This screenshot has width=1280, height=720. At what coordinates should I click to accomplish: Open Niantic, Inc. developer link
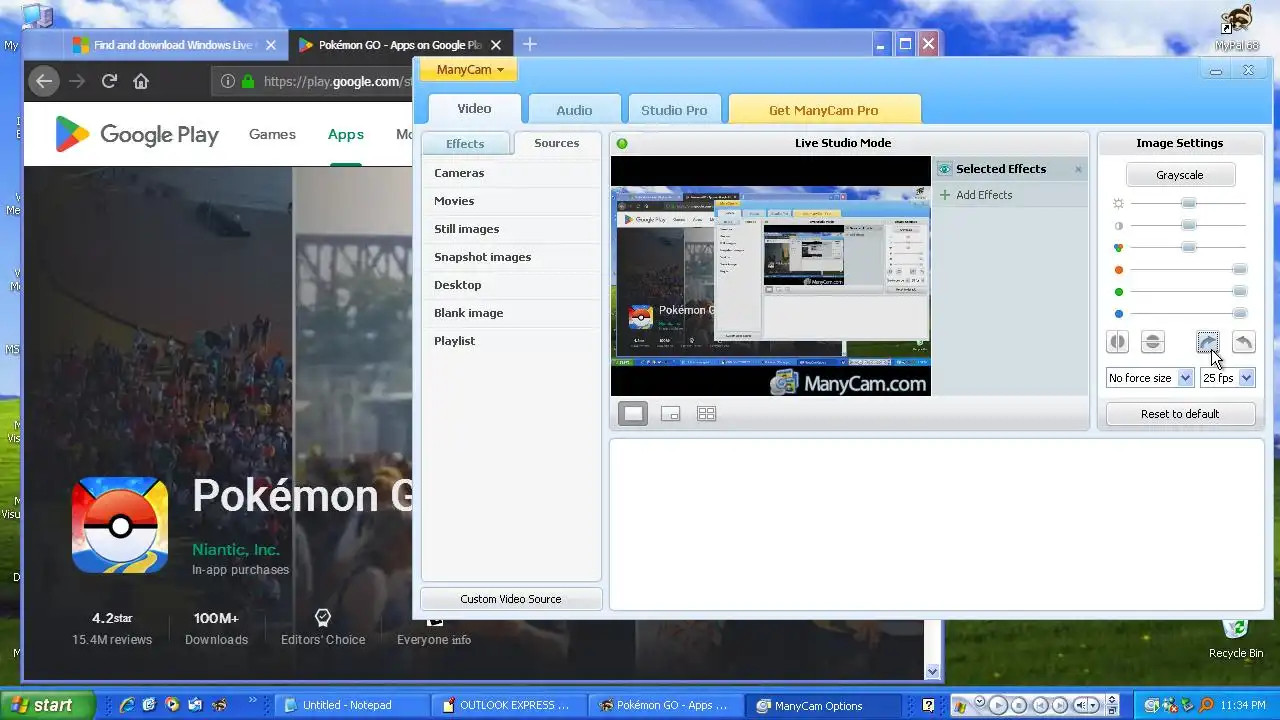[236, 550]
